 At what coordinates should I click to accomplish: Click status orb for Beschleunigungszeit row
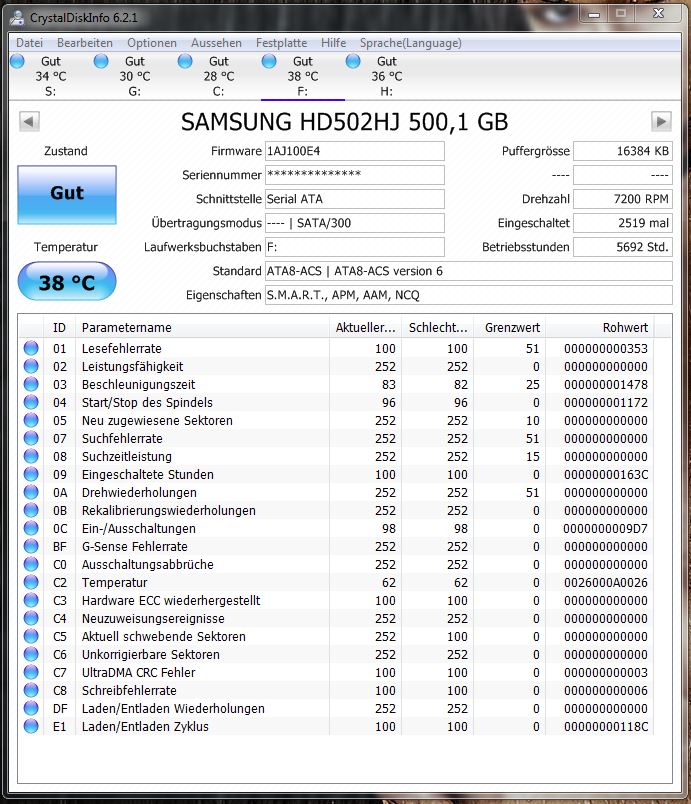[31, 384]
